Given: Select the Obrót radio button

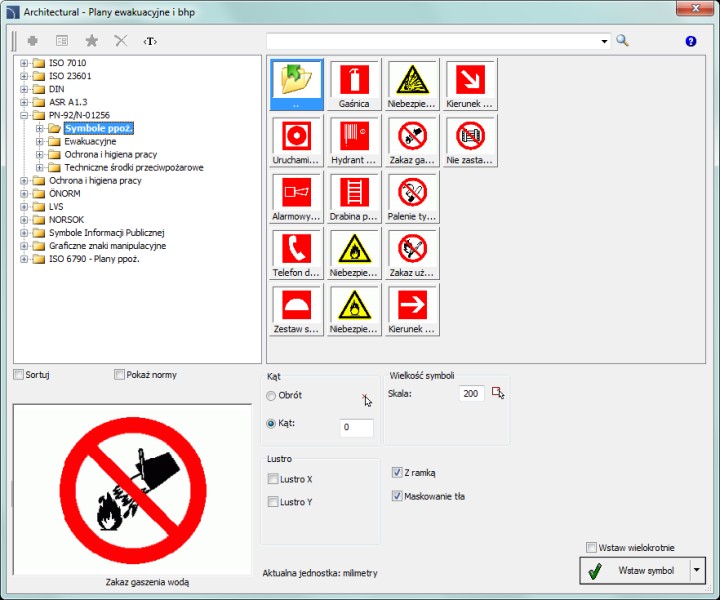Looking at the screenshot, I should pos(272,396).
